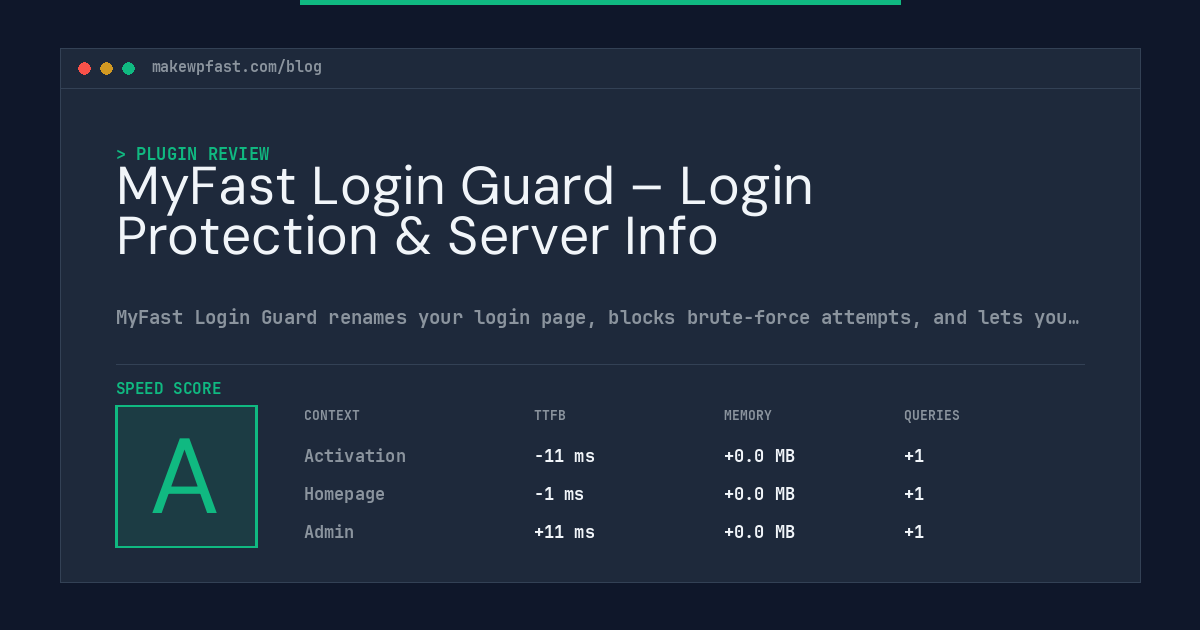Viewport: 1200px width, 630px height.
Task: Click Homepage row memory +0.0 MB
Action: pos(759,494)
